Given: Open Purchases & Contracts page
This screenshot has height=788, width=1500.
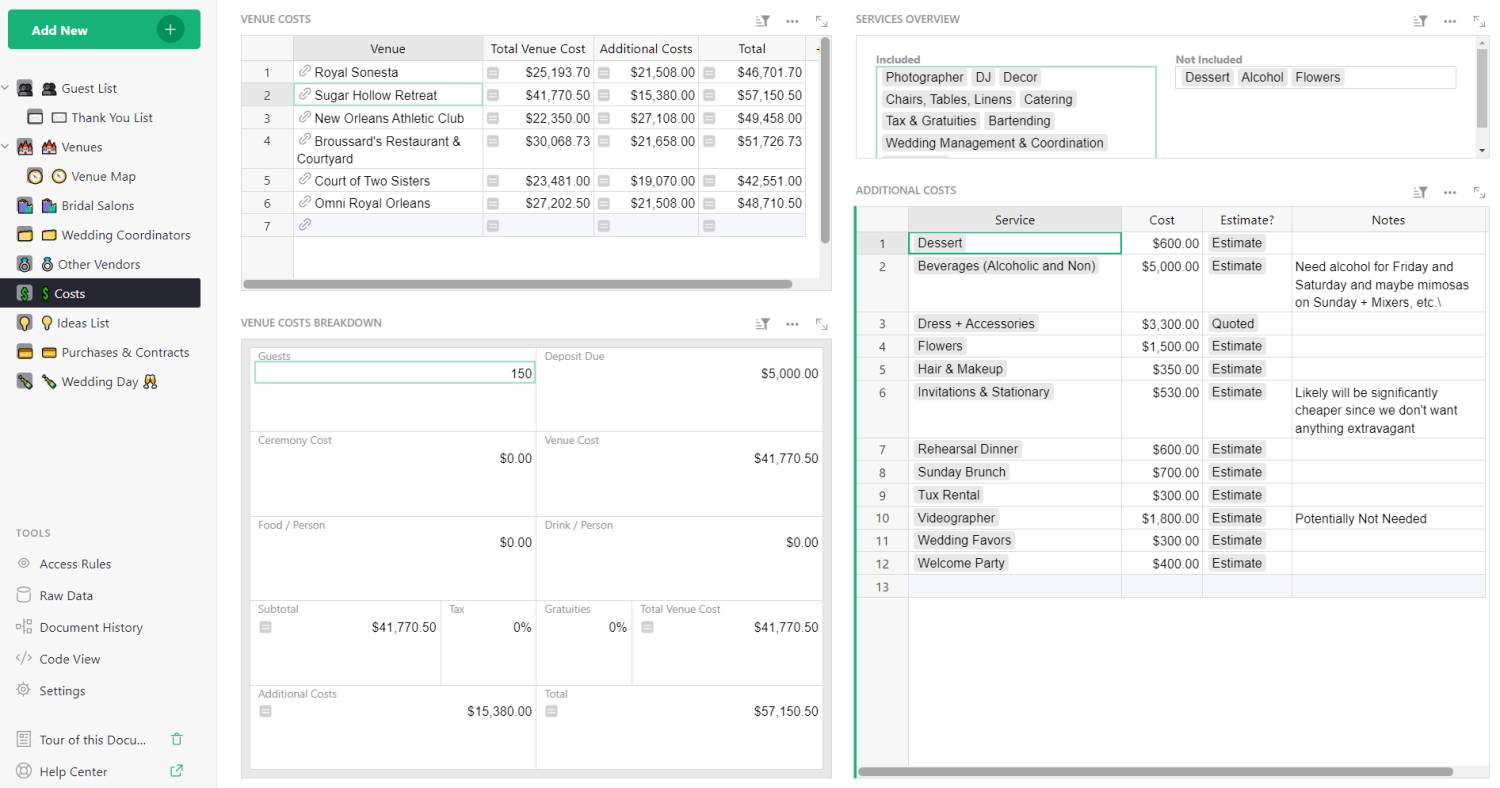Looking at the screenshot, I should 125,352.
